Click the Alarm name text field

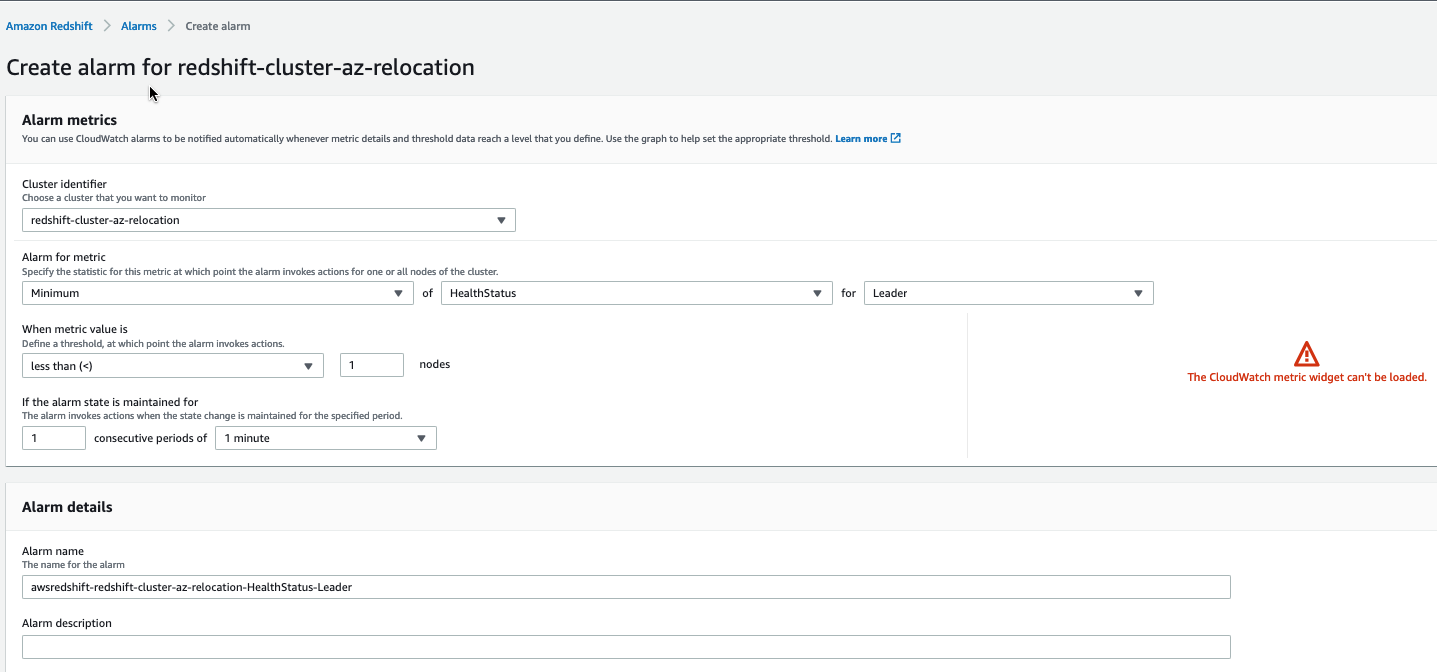(x=626, y=587)
